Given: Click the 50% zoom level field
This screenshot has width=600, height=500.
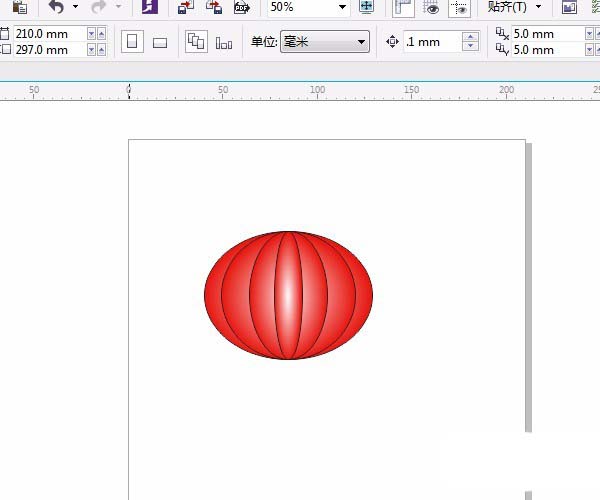Looking at the screenshot, I should (x=302, y=7).
